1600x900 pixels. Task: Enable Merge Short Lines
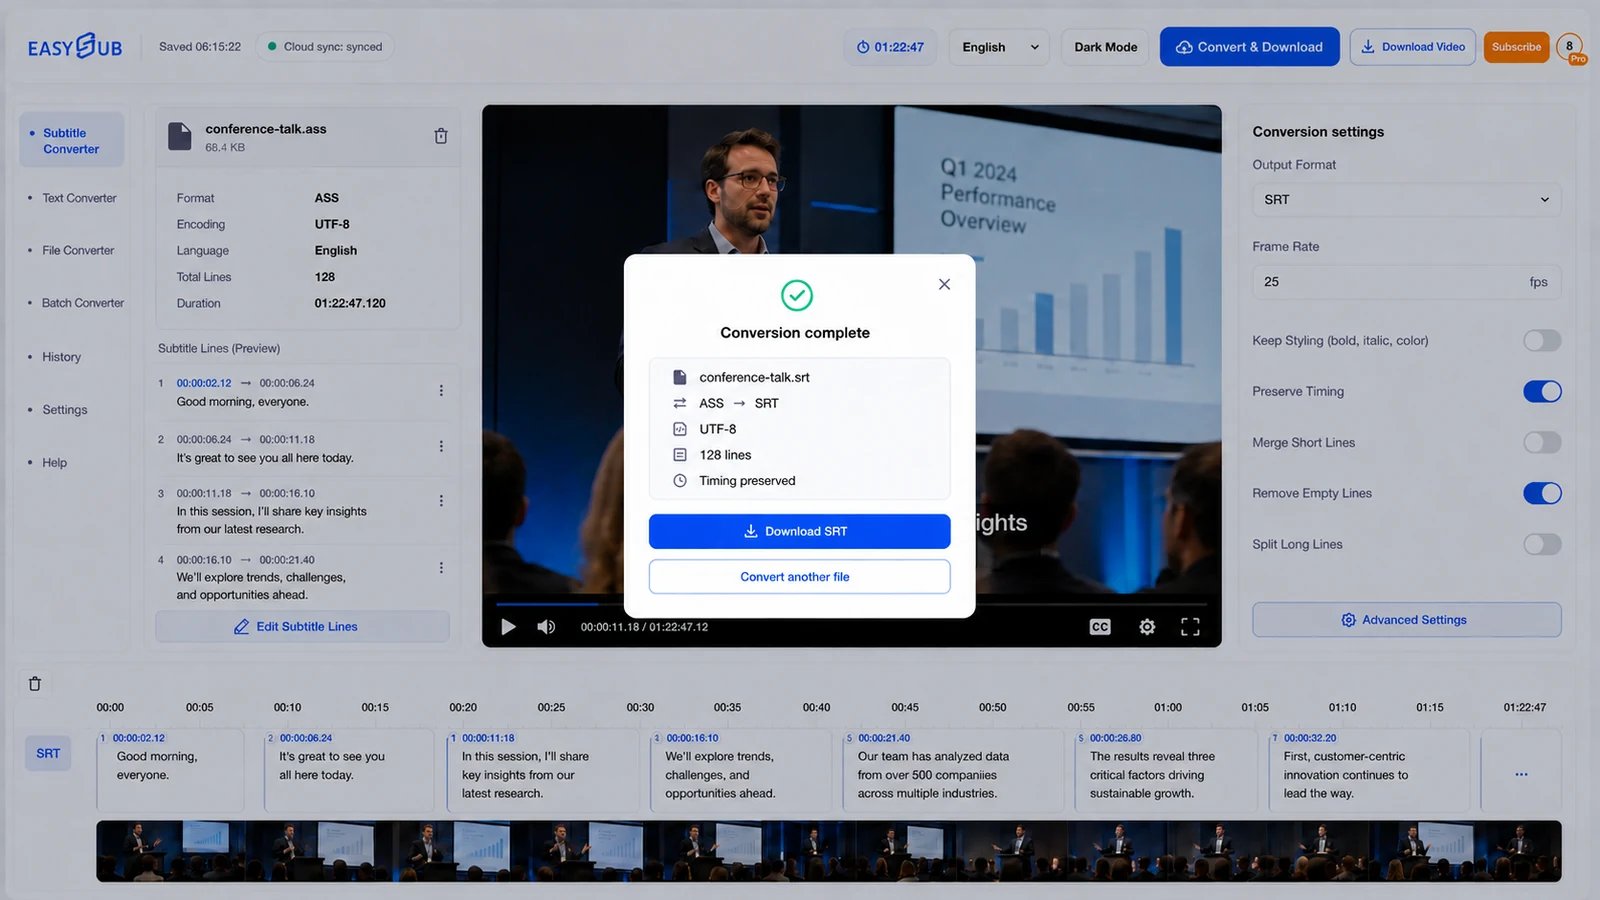click(1542, 443)
